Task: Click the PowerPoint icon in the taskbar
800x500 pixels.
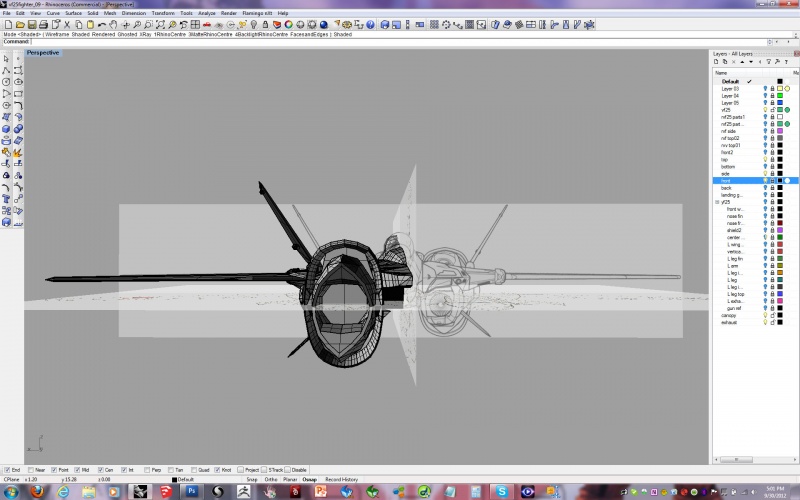Action: pyautogui.click(x=321, y=491)
